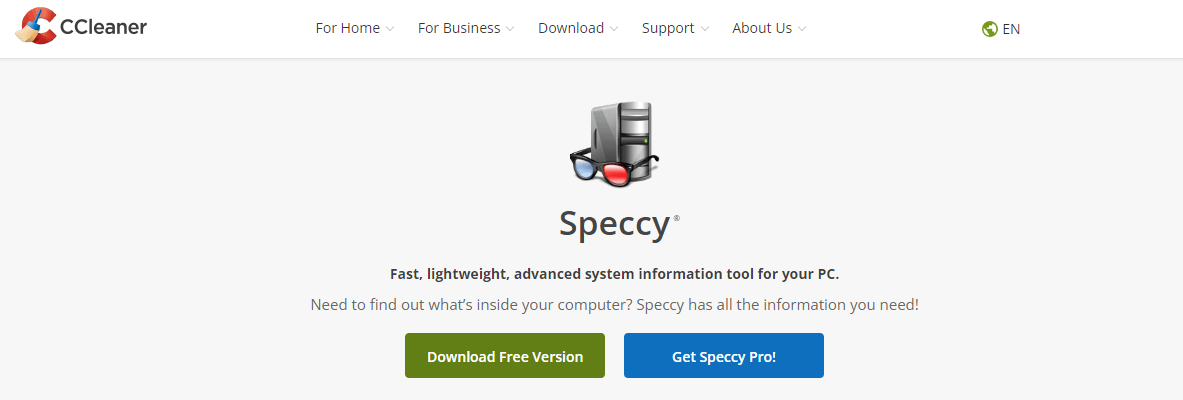The image size is (1183, 400).
Task: Open the For Home menu
Action: click(x=348, y=29)
